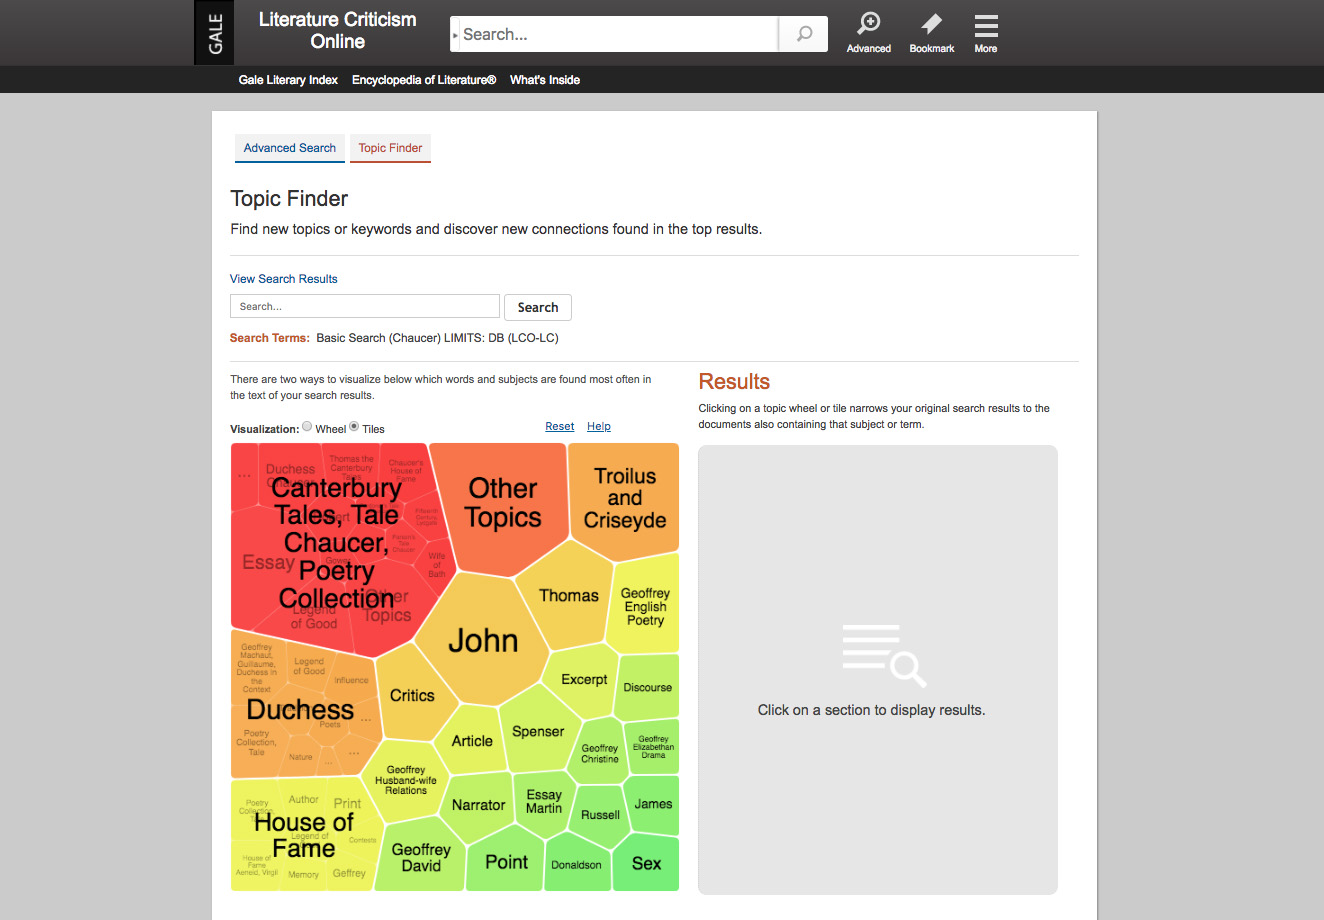Select the Donaldson tile
This screenshot has width=1324, height=920.
[x=576, y=864]
